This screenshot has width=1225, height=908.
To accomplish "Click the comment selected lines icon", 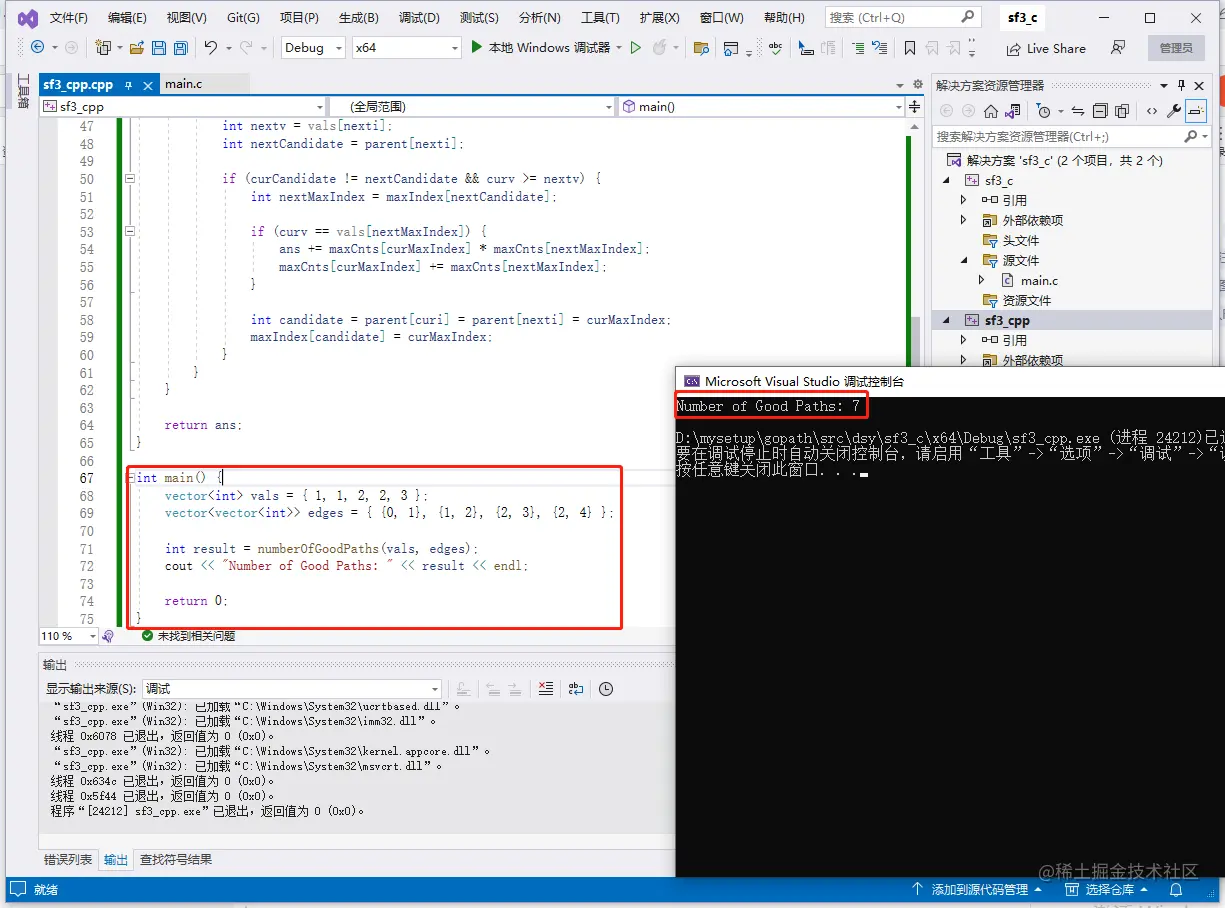I will click(x=858, y=48).
